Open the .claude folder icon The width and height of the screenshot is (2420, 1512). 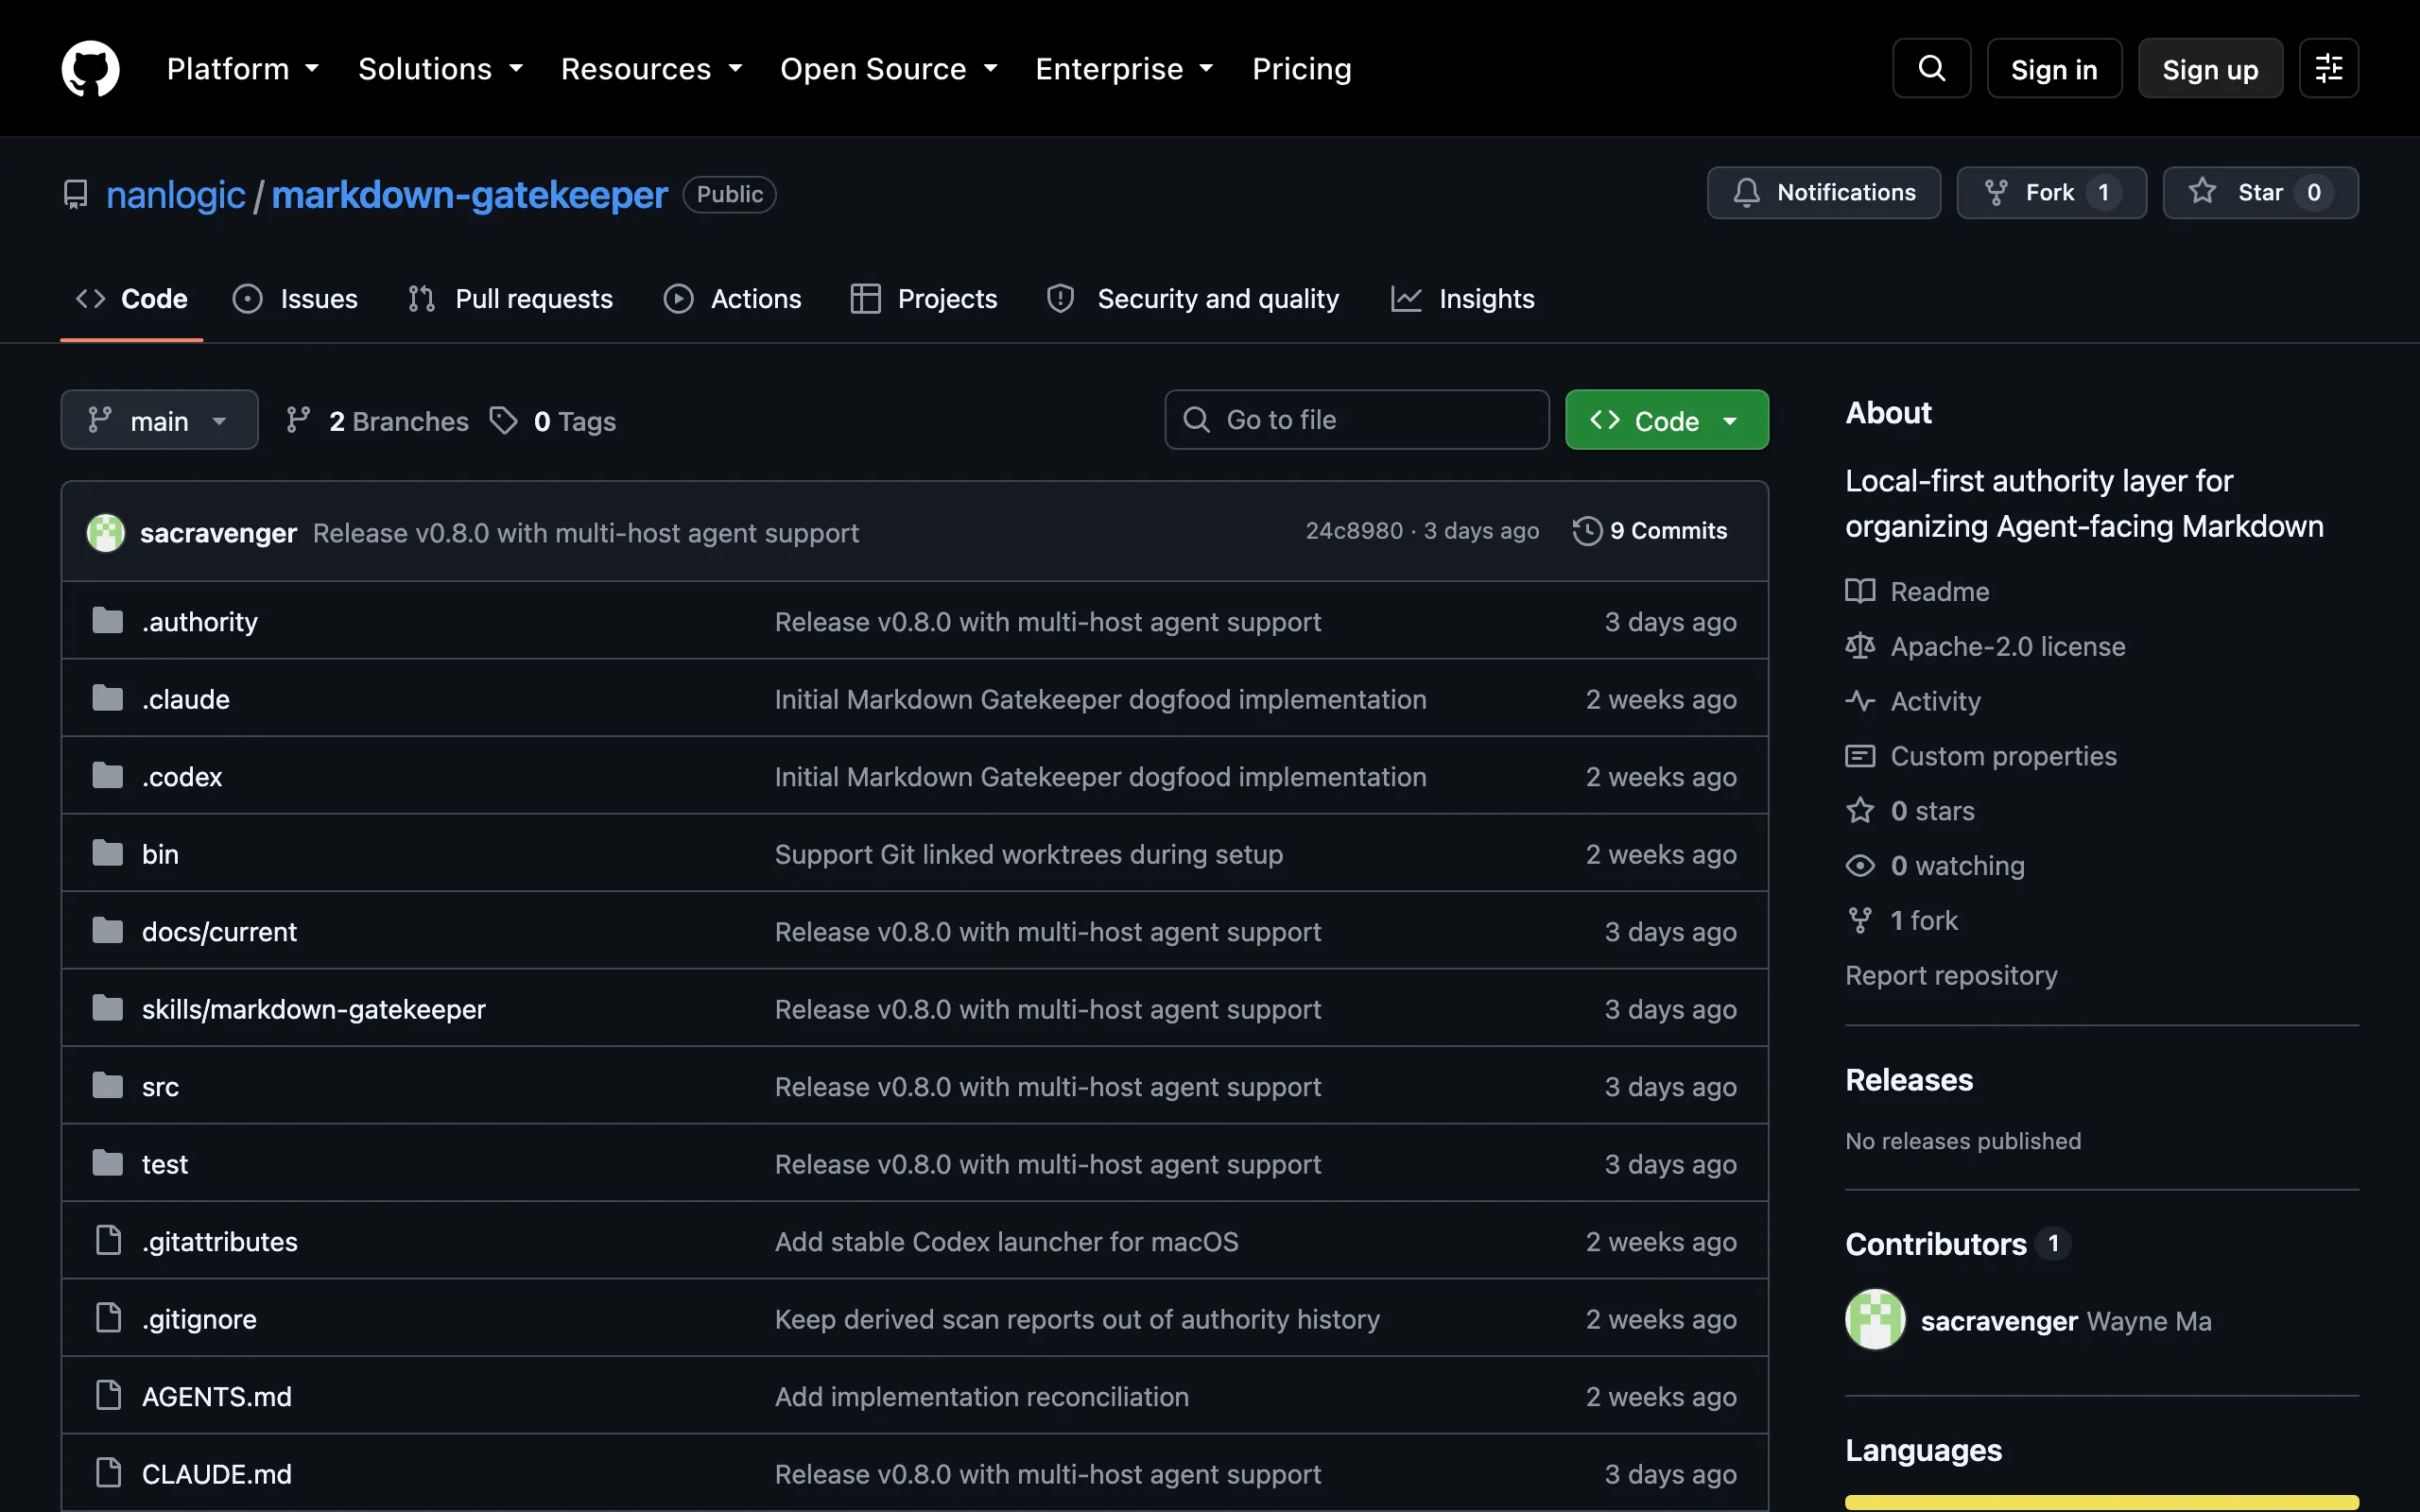(108, 698)
